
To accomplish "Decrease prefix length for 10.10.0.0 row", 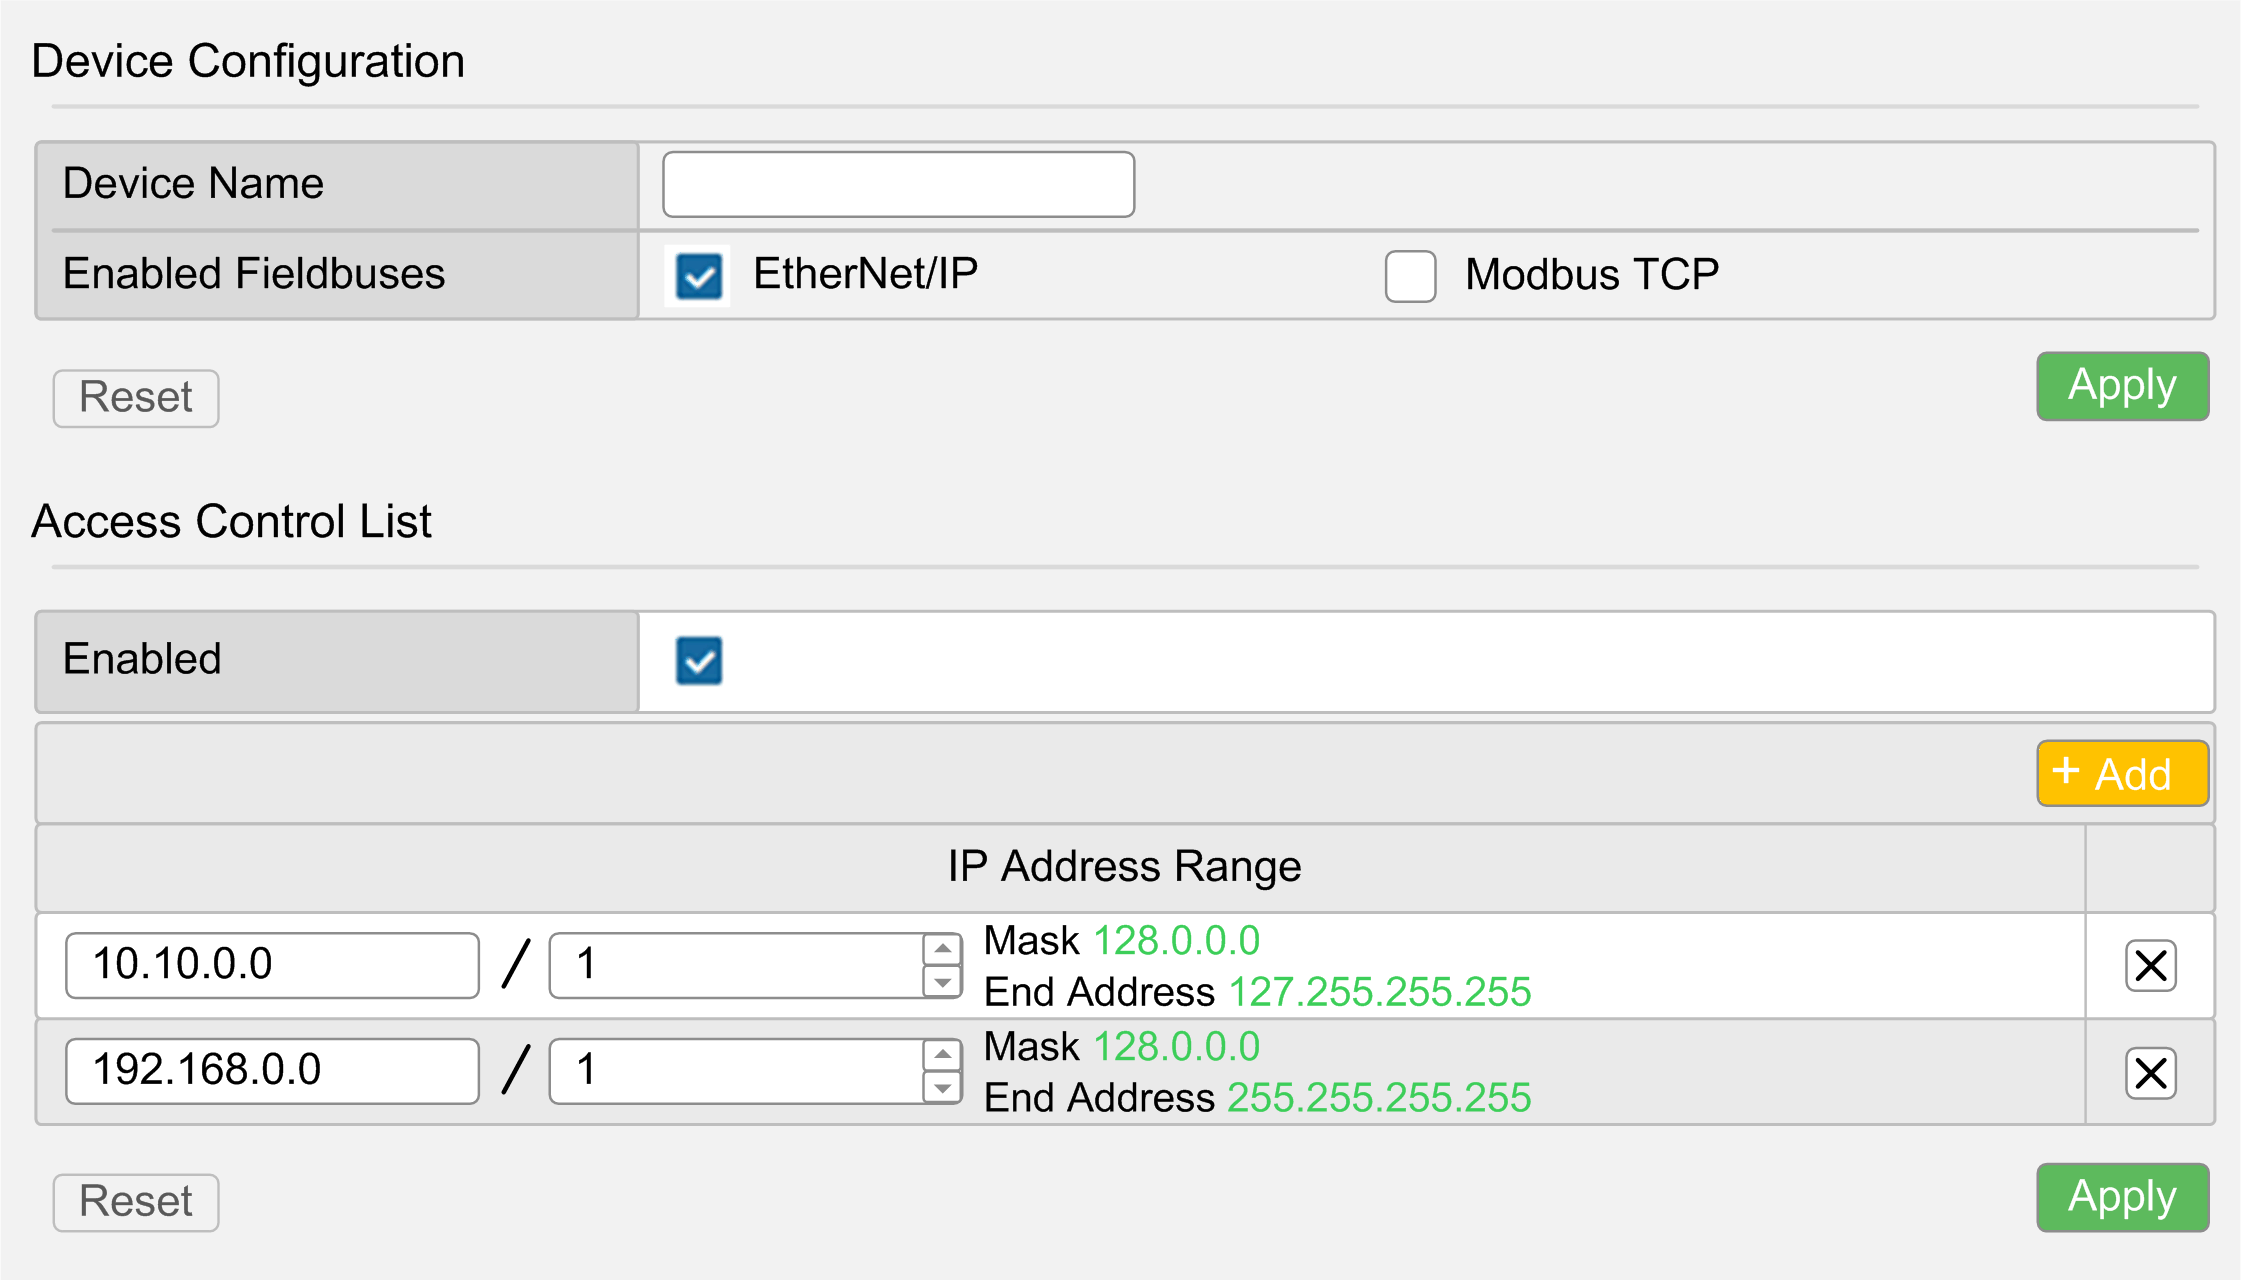I will (942, 982).
